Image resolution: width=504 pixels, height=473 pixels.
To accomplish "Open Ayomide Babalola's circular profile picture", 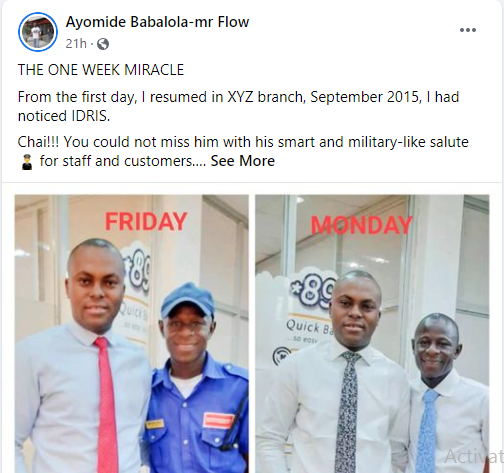I will [x=38, y=32].
